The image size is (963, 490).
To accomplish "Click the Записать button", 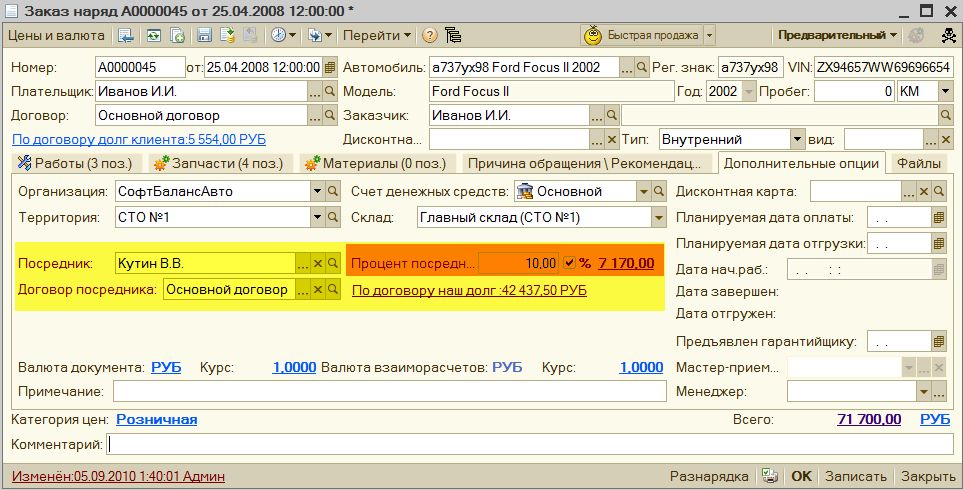I will [x=855, y=476].
